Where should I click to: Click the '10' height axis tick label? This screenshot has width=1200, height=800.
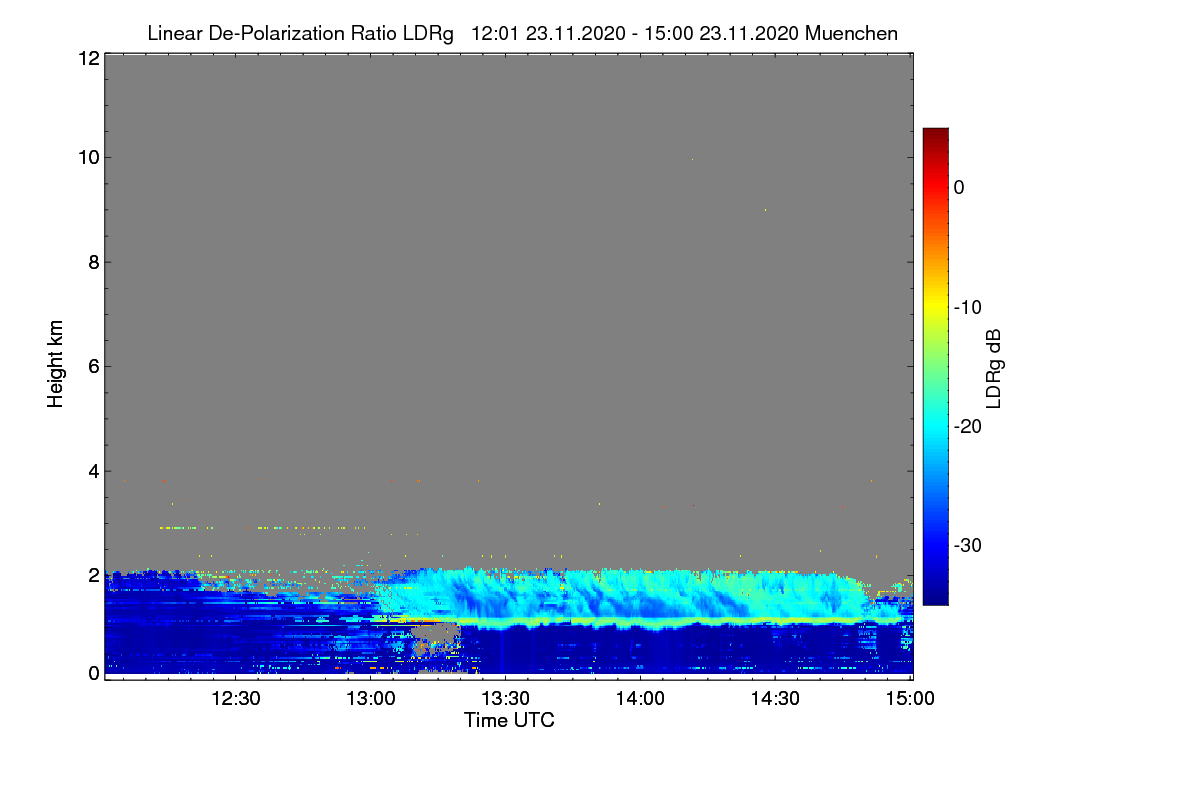click(x=88, y=158)
